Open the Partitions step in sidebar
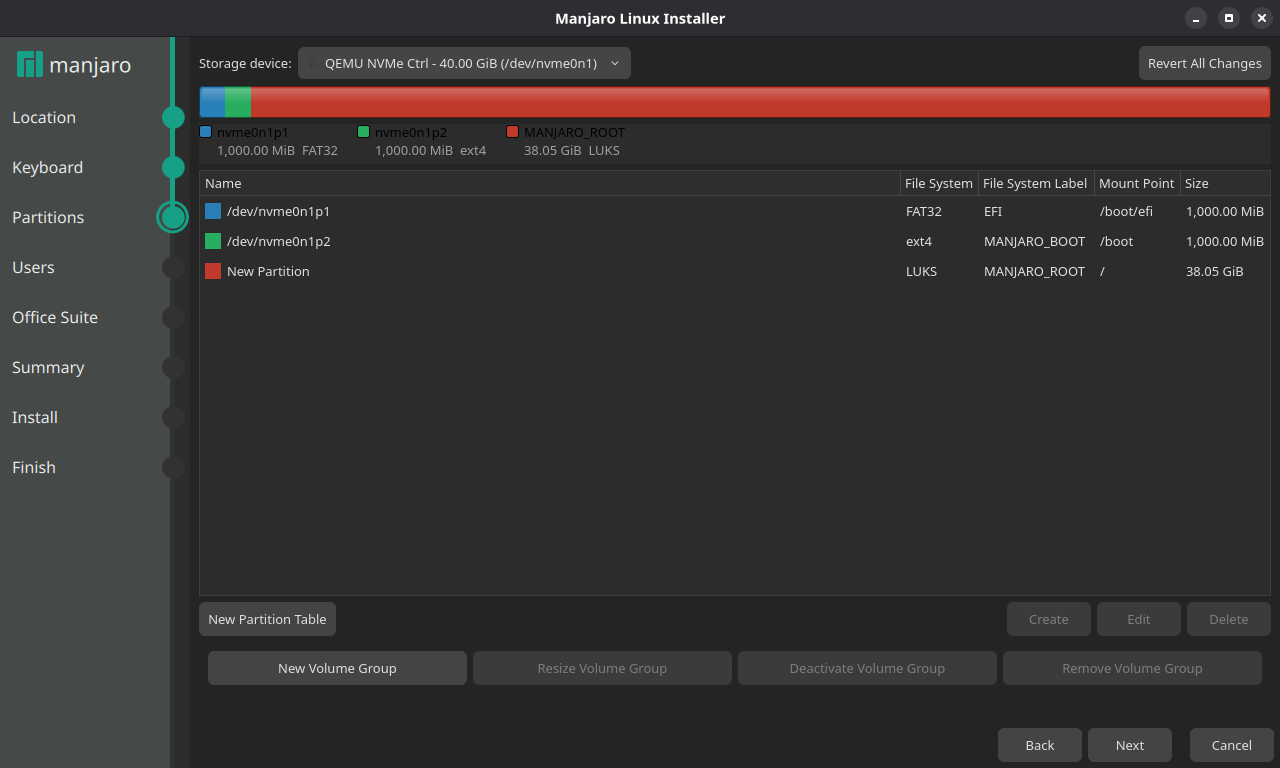The width and height of the screenshot is (1280, 768). click(x=48, y=217)
